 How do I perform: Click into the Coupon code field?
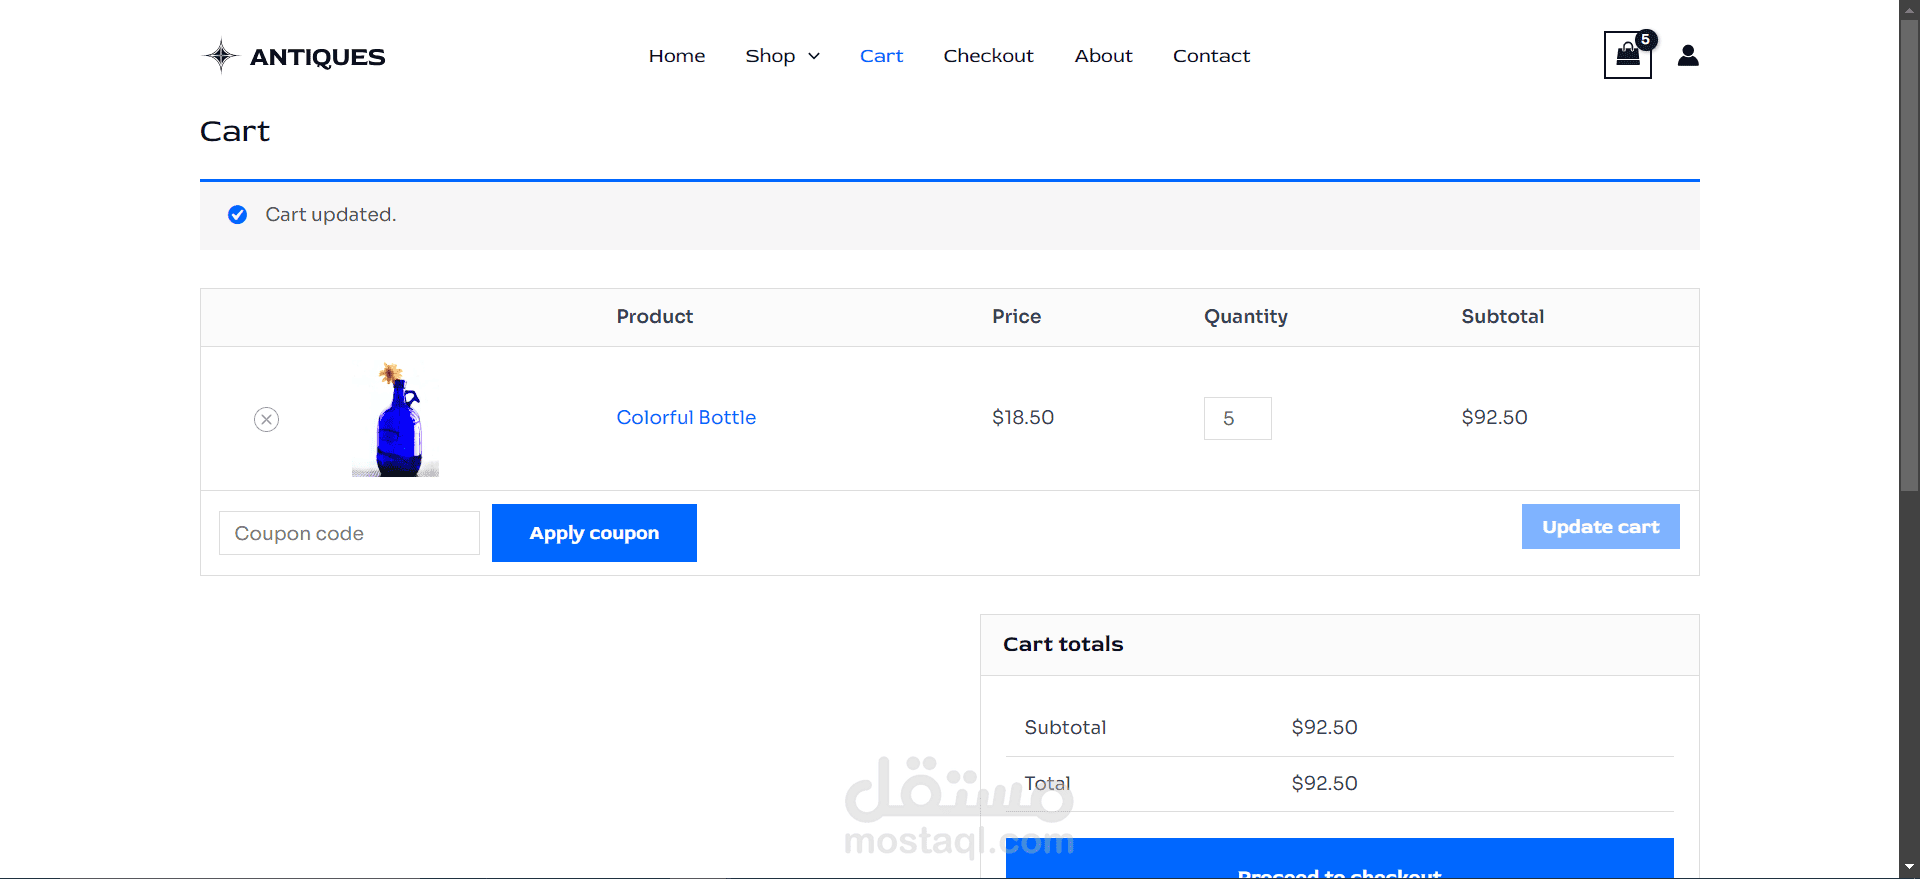(x=349, y=533)
